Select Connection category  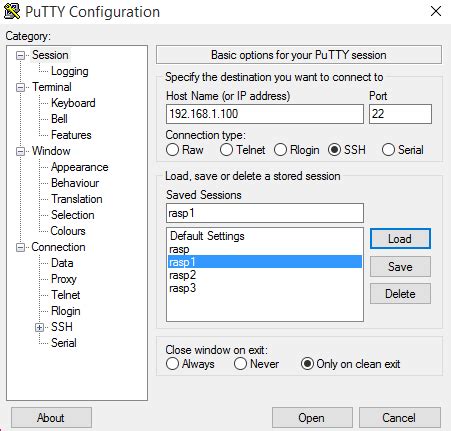(x=58, y=247)
